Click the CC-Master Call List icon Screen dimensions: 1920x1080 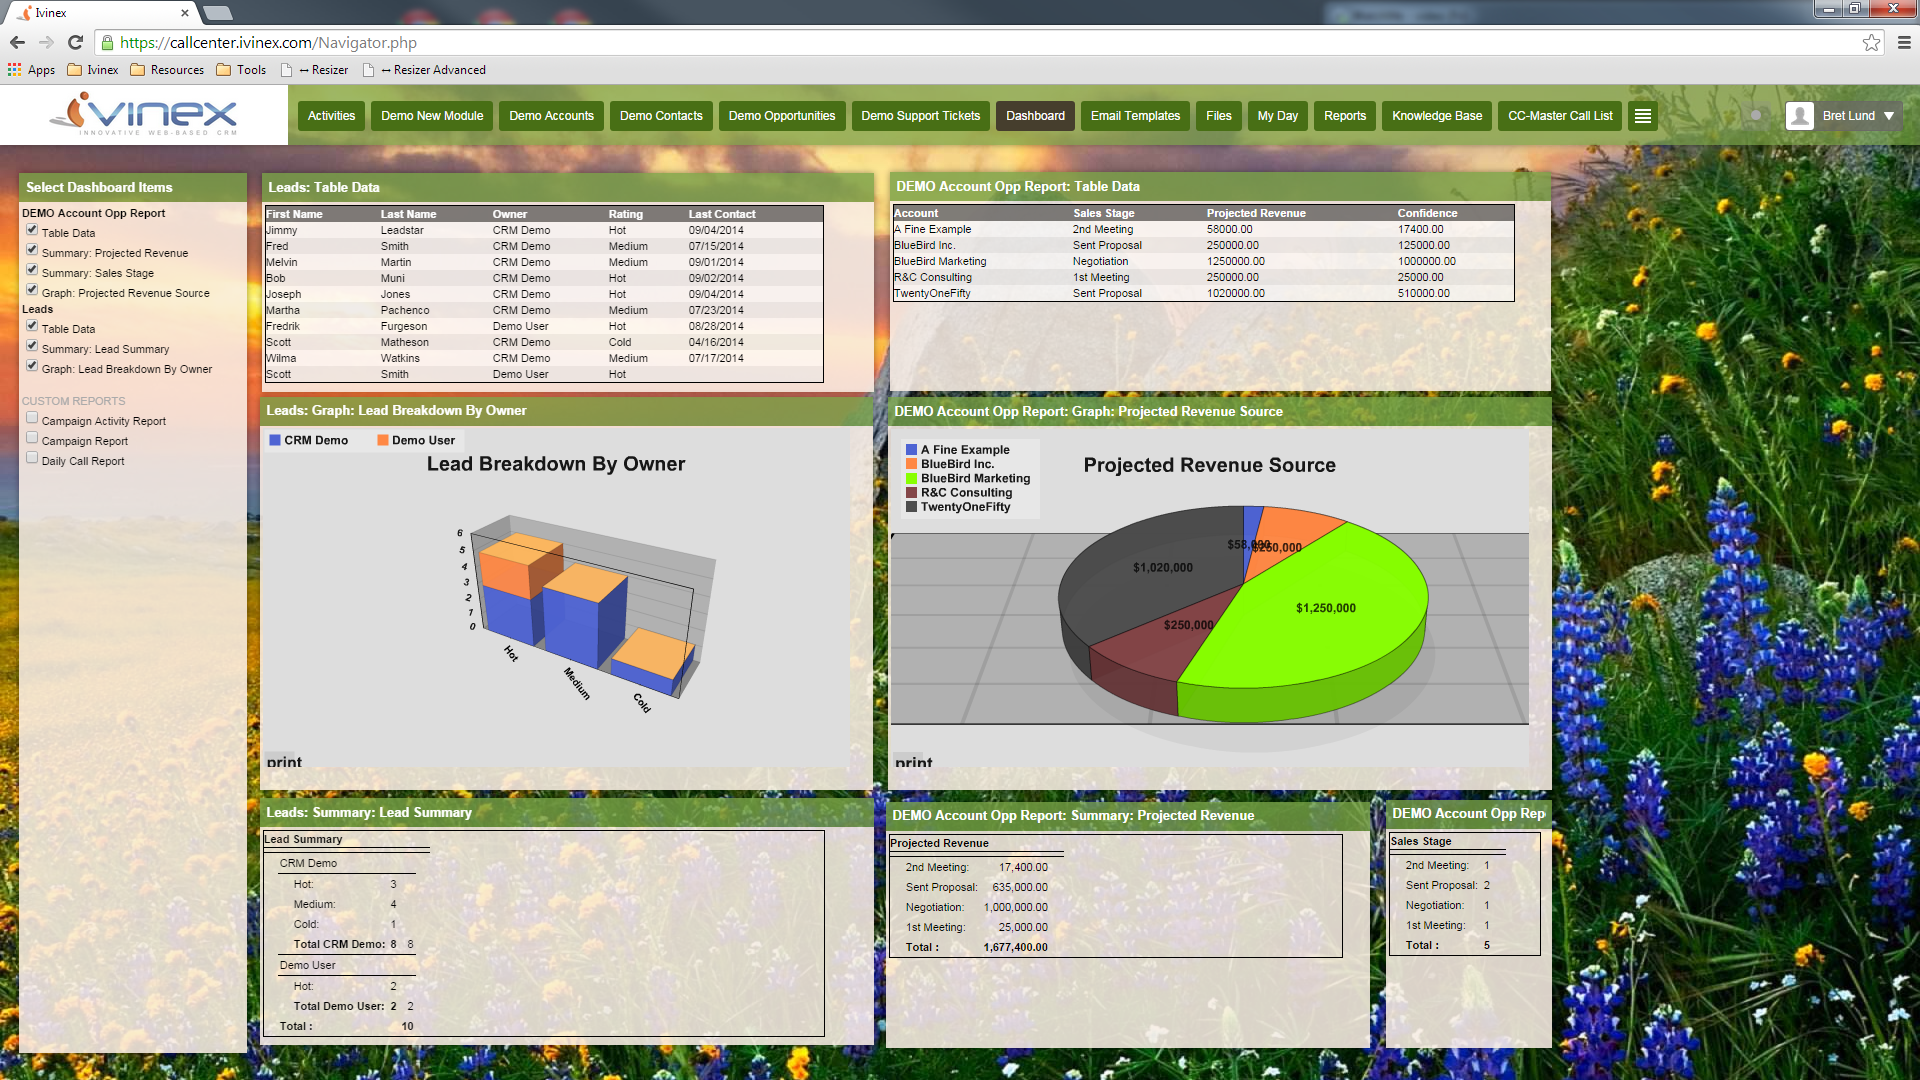pos(1560,116)
